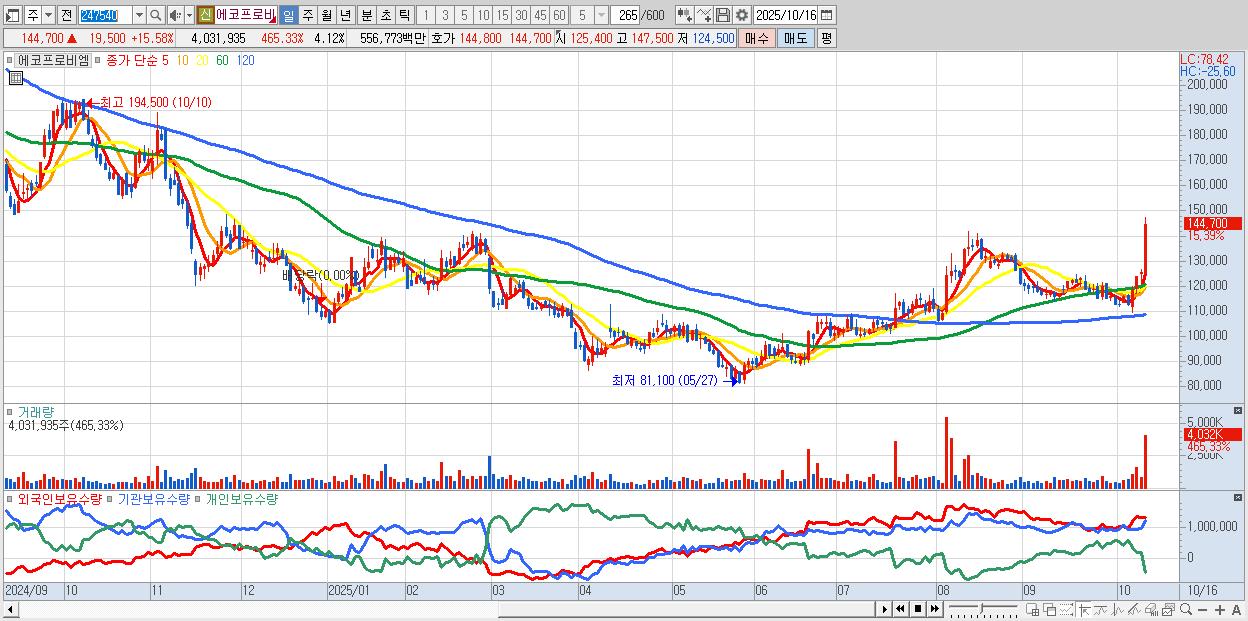Click the magnifier zoom icon in bottom toolbar

(x=1186, y=609)
